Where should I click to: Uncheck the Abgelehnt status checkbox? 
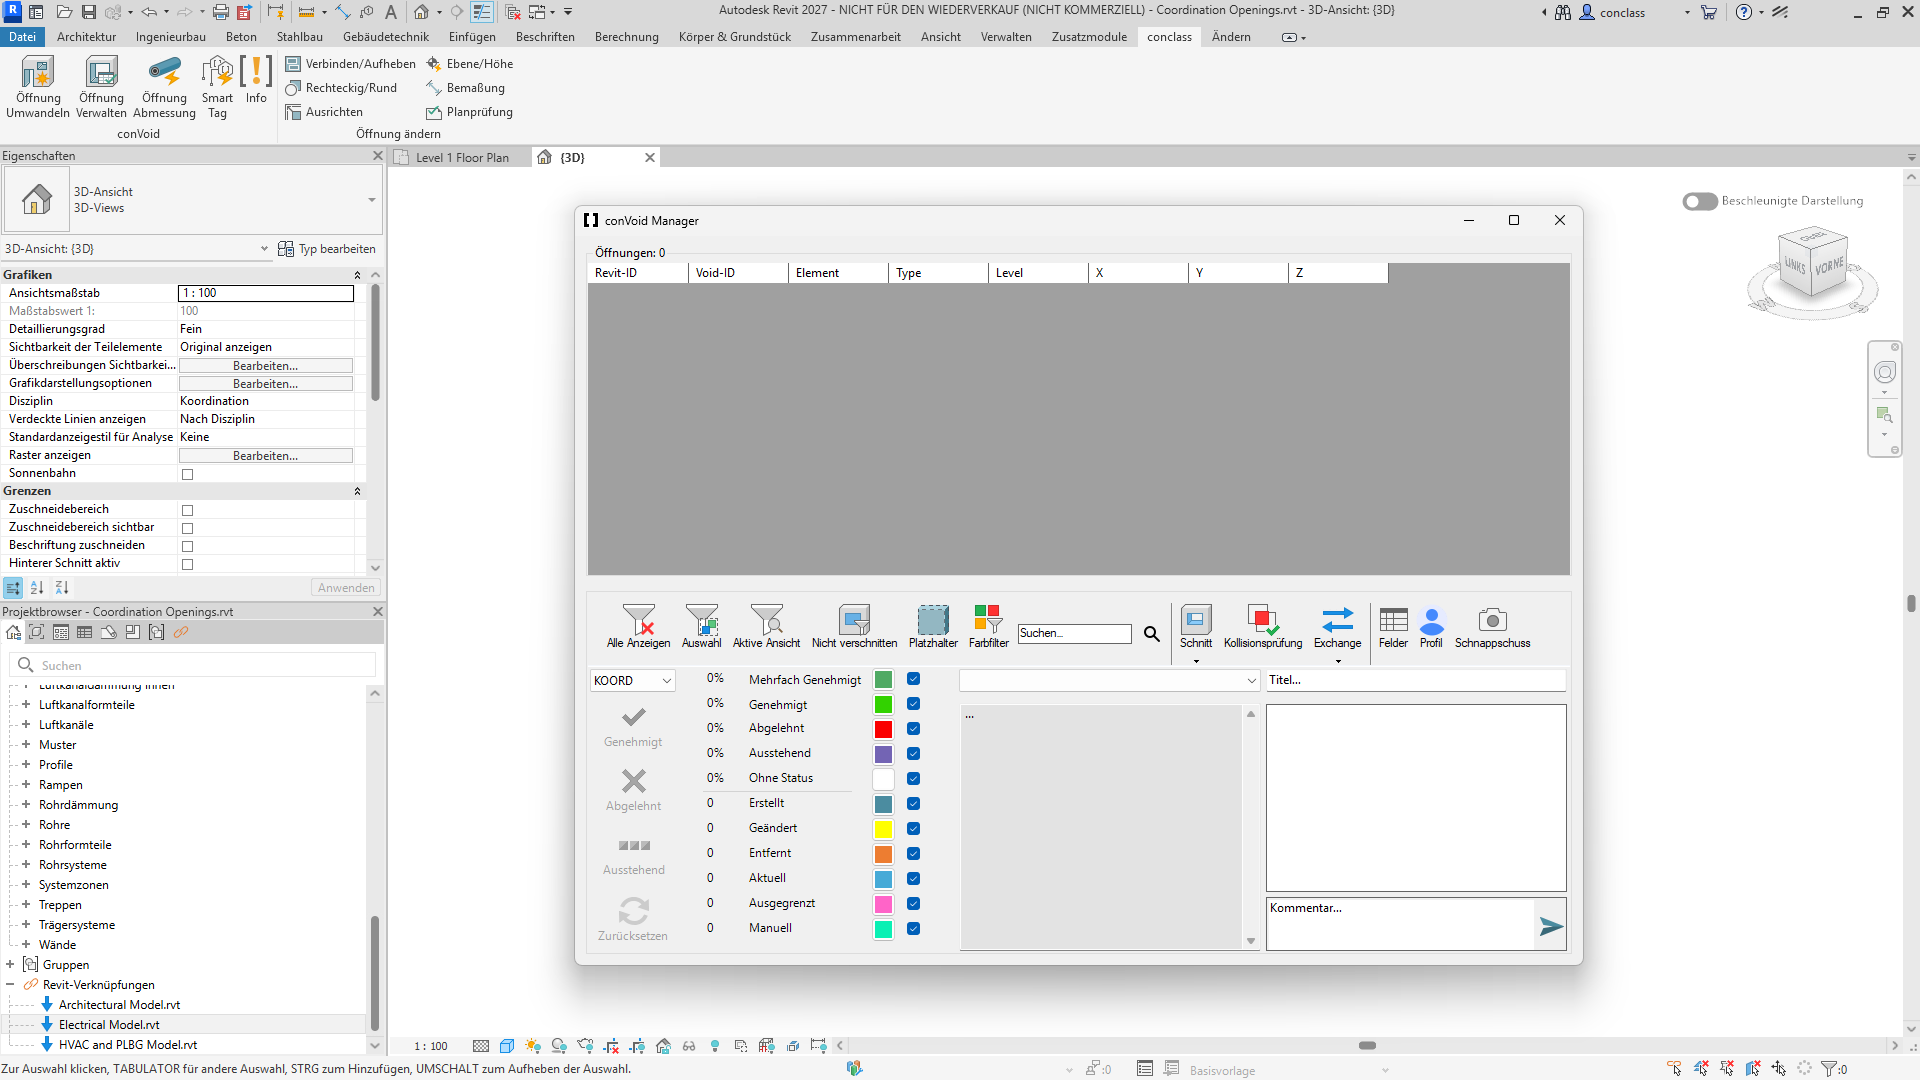[x=913, y=729]
